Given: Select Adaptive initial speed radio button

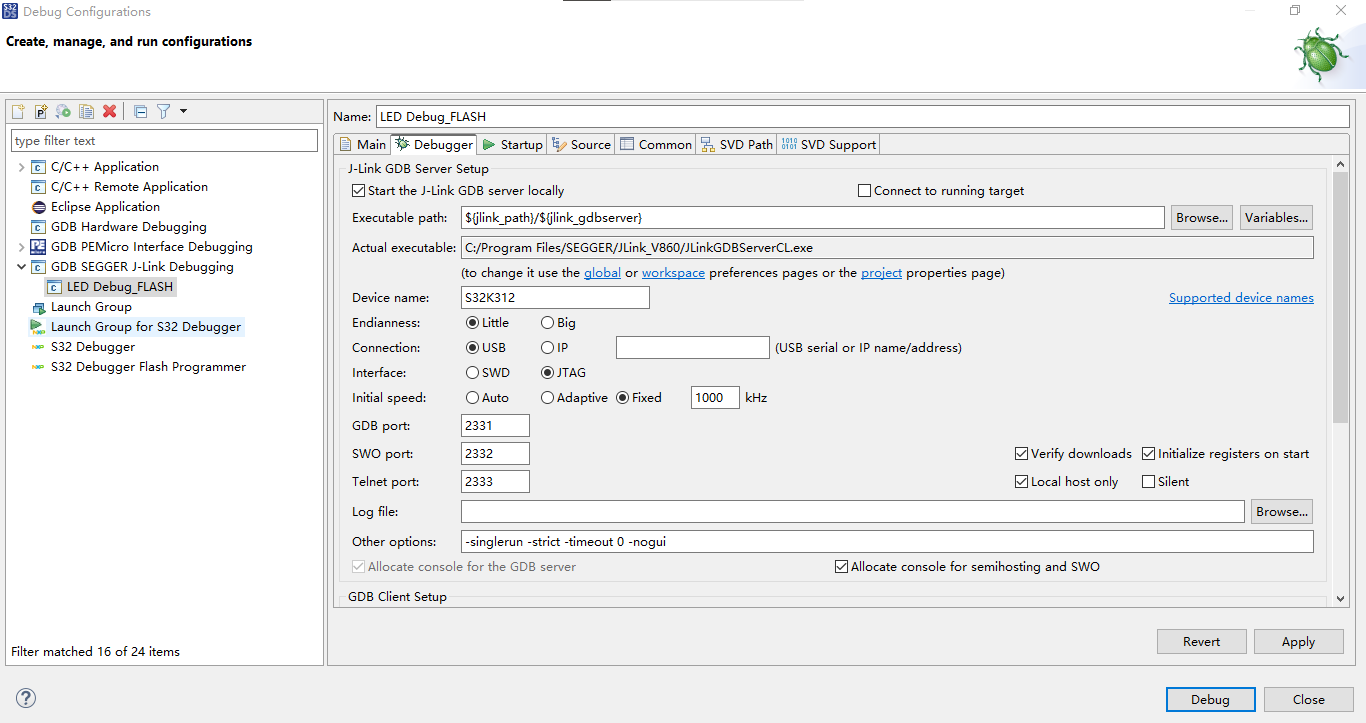Looking at the screenshot, I should 548,398.
